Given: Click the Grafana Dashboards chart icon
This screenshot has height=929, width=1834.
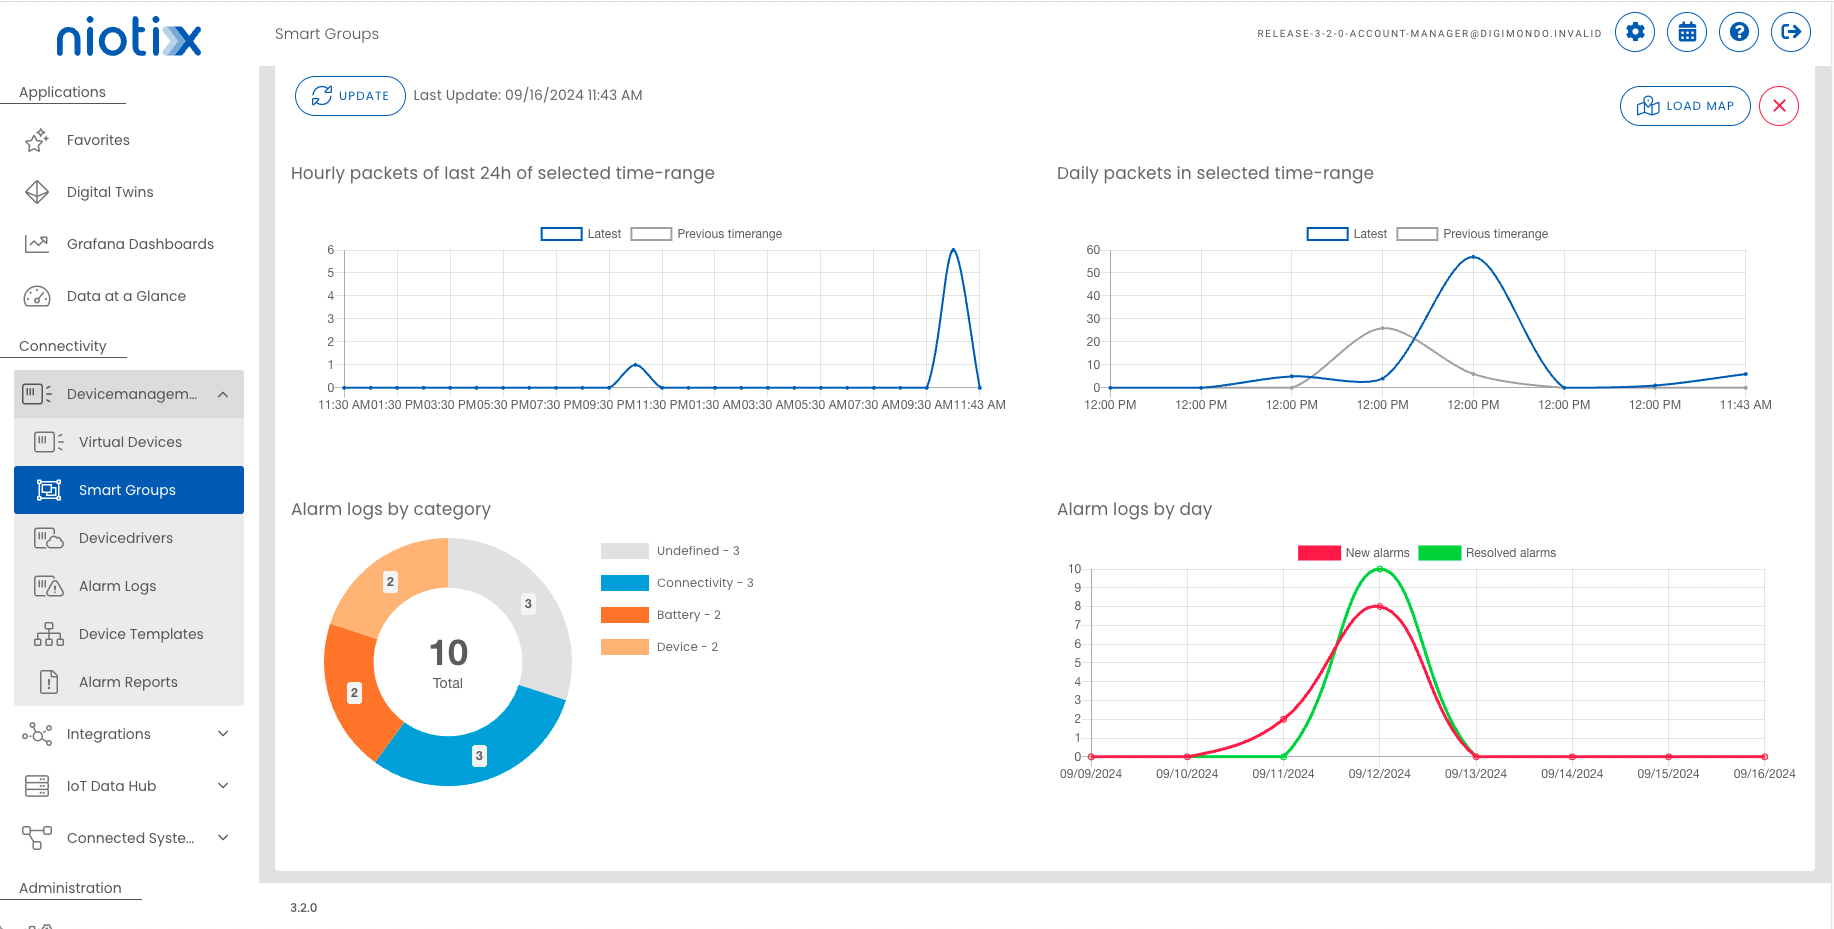Looking at the screenshot, I should tap(37, 244).
